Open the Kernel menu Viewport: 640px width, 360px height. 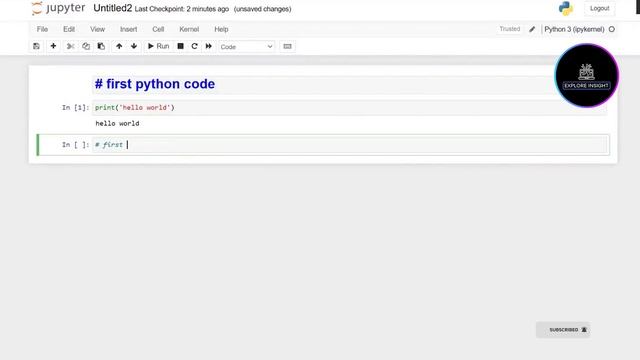tap(189, 29)
